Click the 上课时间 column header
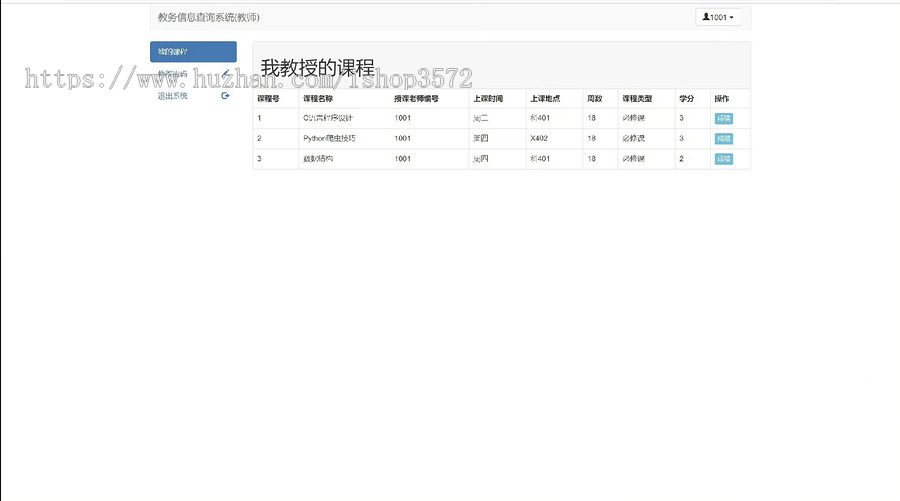This screenshot has height=501, width=900. pos(488,99)
